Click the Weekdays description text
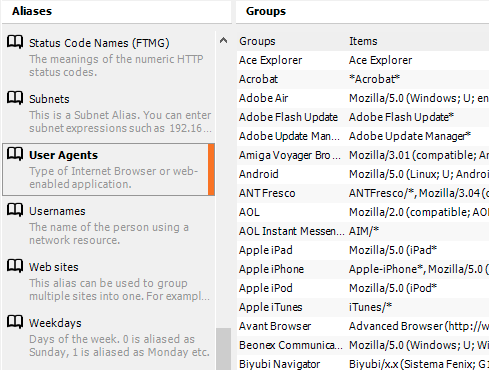489x370 pixels. point(119,346)
